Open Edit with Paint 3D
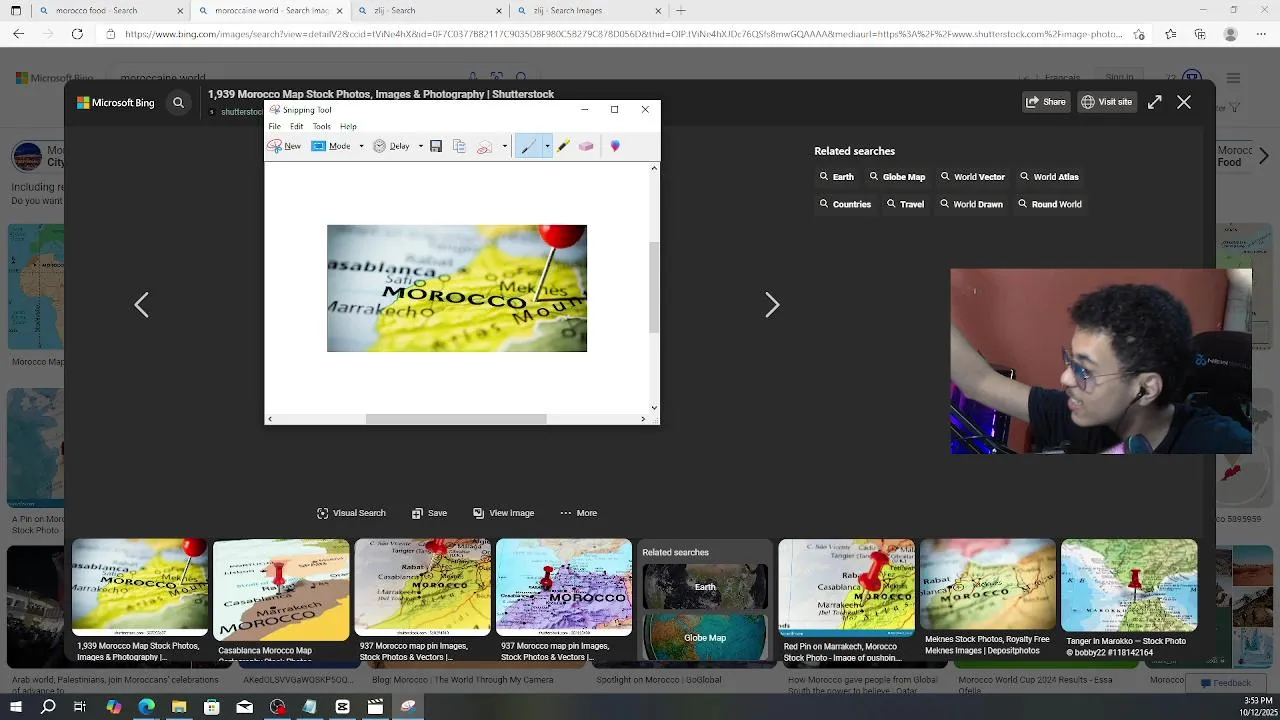1280x720 pixels. [x=615, y=146]
